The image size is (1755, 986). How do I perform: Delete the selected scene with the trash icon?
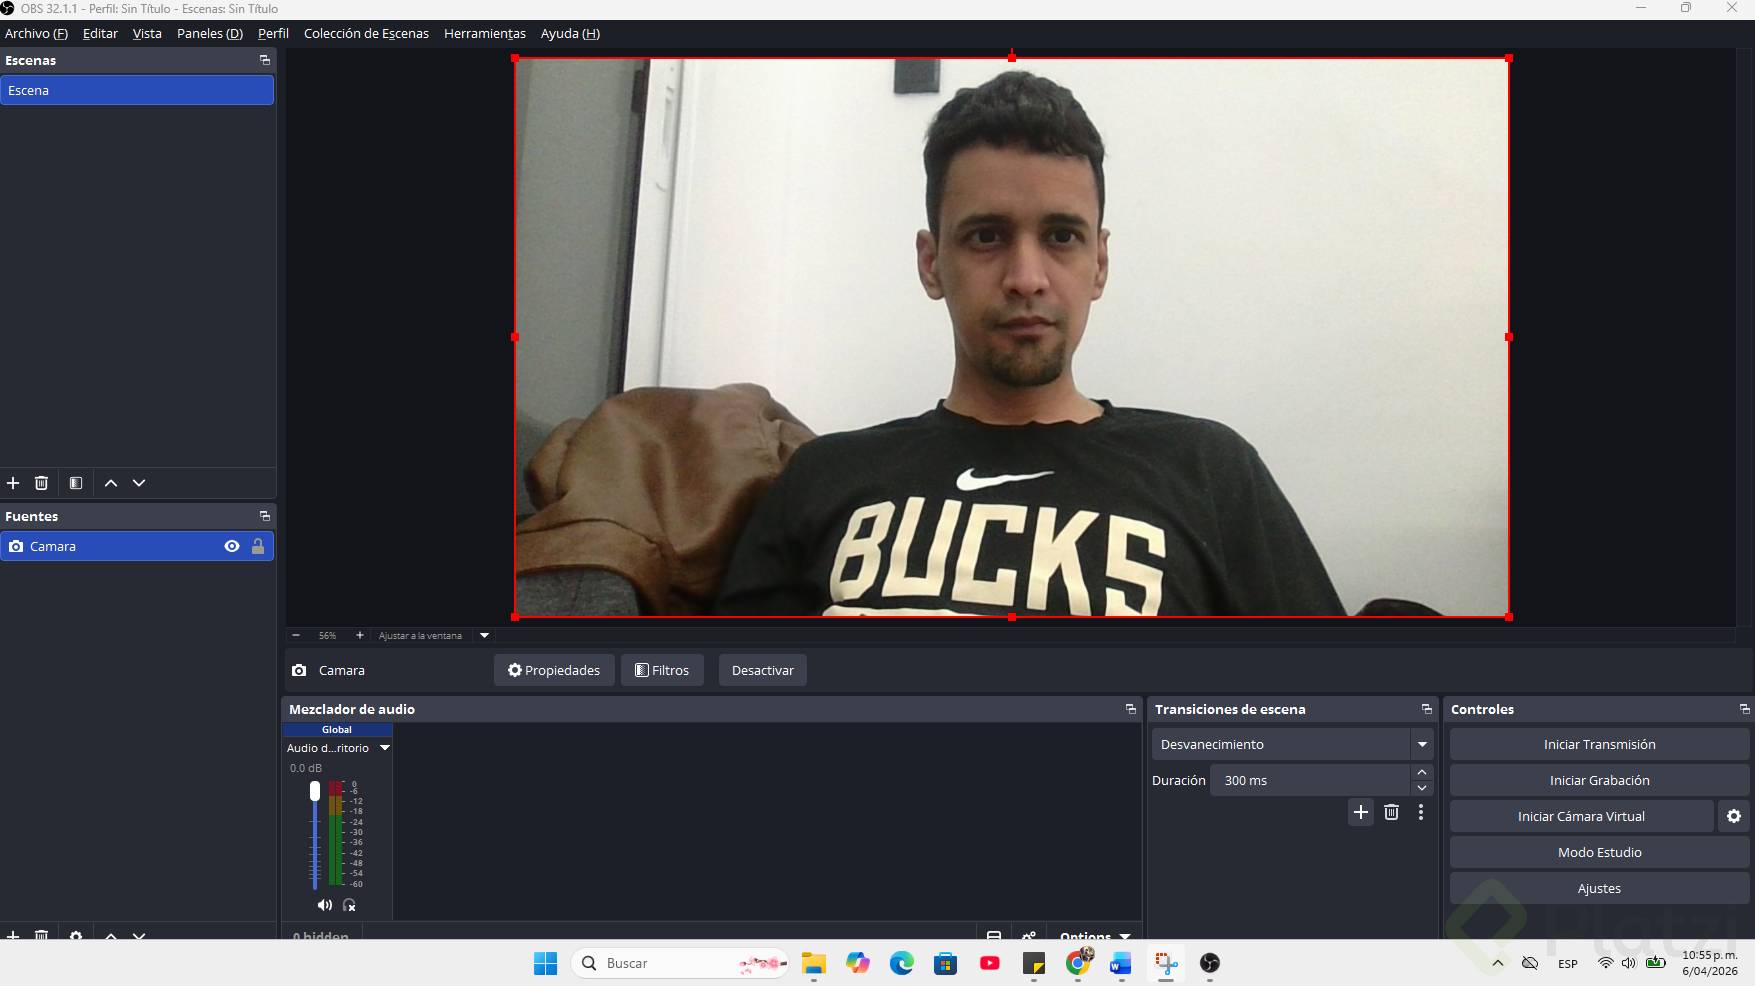41,483
